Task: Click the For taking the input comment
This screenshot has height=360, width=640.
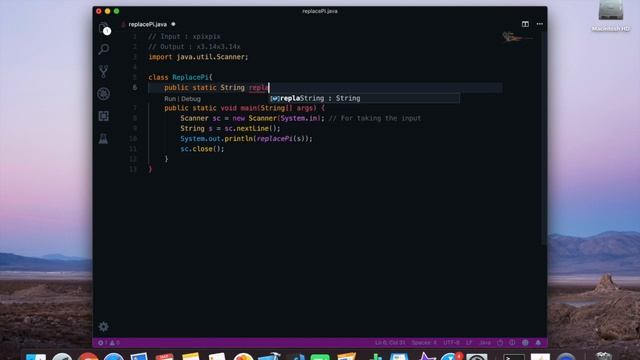Action: tap(375, 118)
